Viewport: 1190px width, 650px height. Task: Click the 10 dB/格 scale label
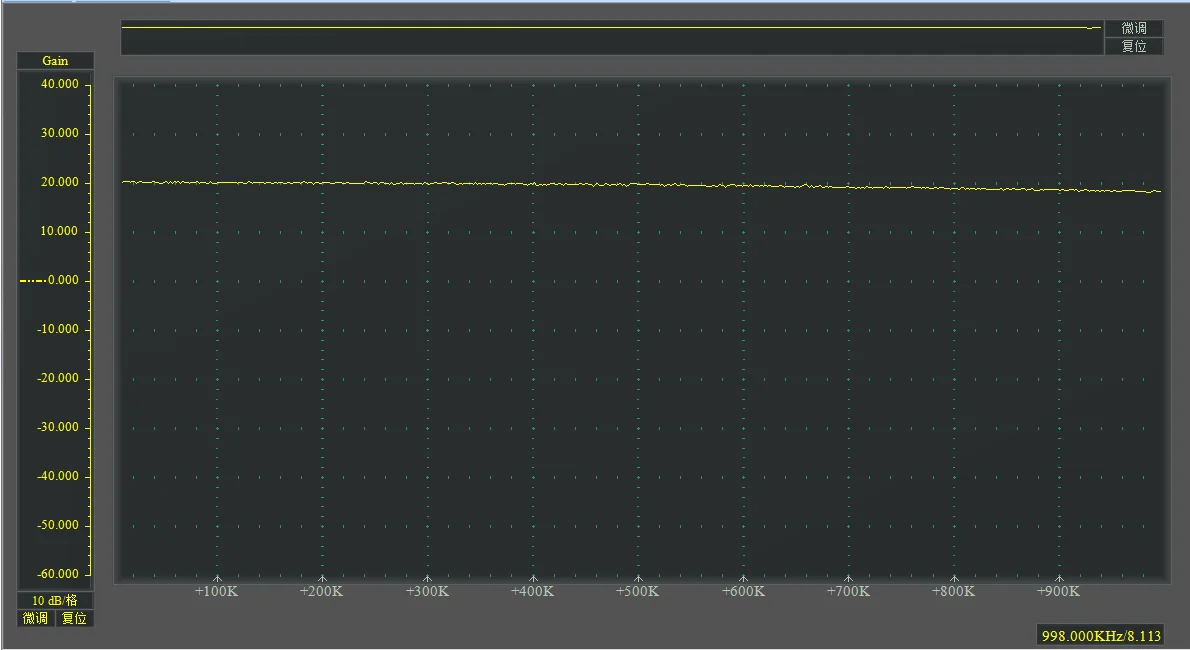tap(55, 600)
